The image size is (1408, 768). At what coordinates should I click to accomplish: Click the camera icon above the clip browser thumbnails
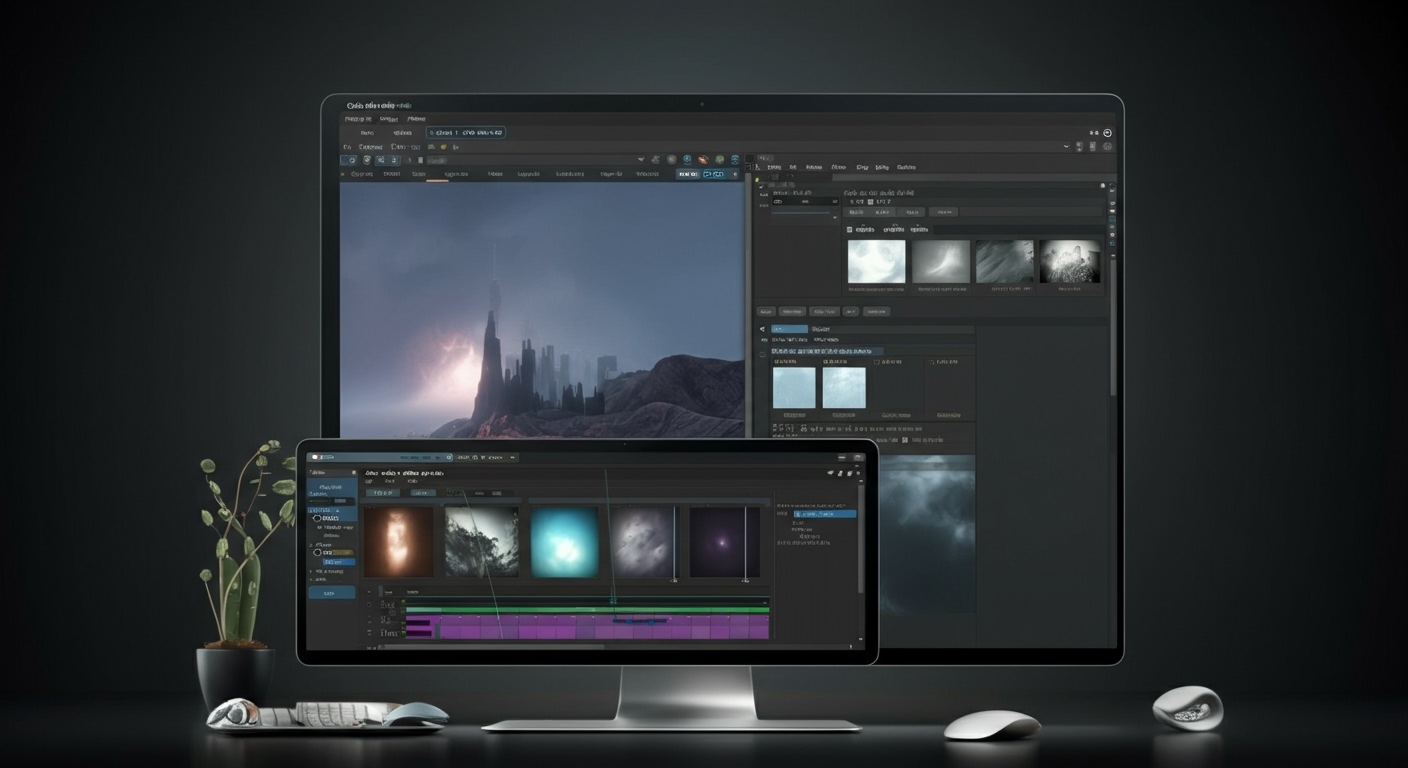pyautogui.click(x=849, y=230)
